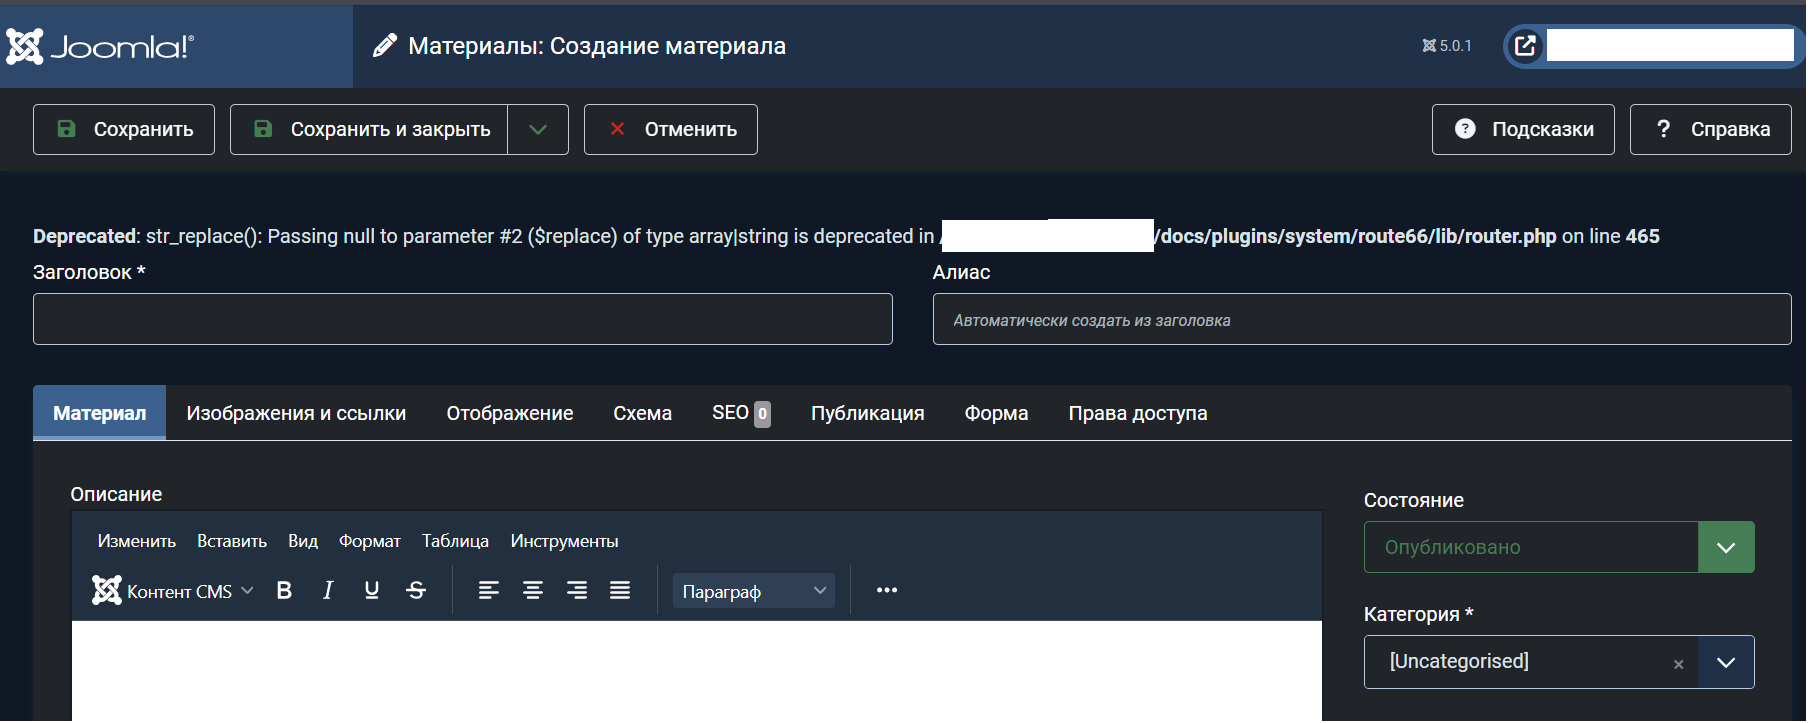Click the Joomla version 5.0.1 badge
1813x723 pixels.
click(x=1447, y=46)
